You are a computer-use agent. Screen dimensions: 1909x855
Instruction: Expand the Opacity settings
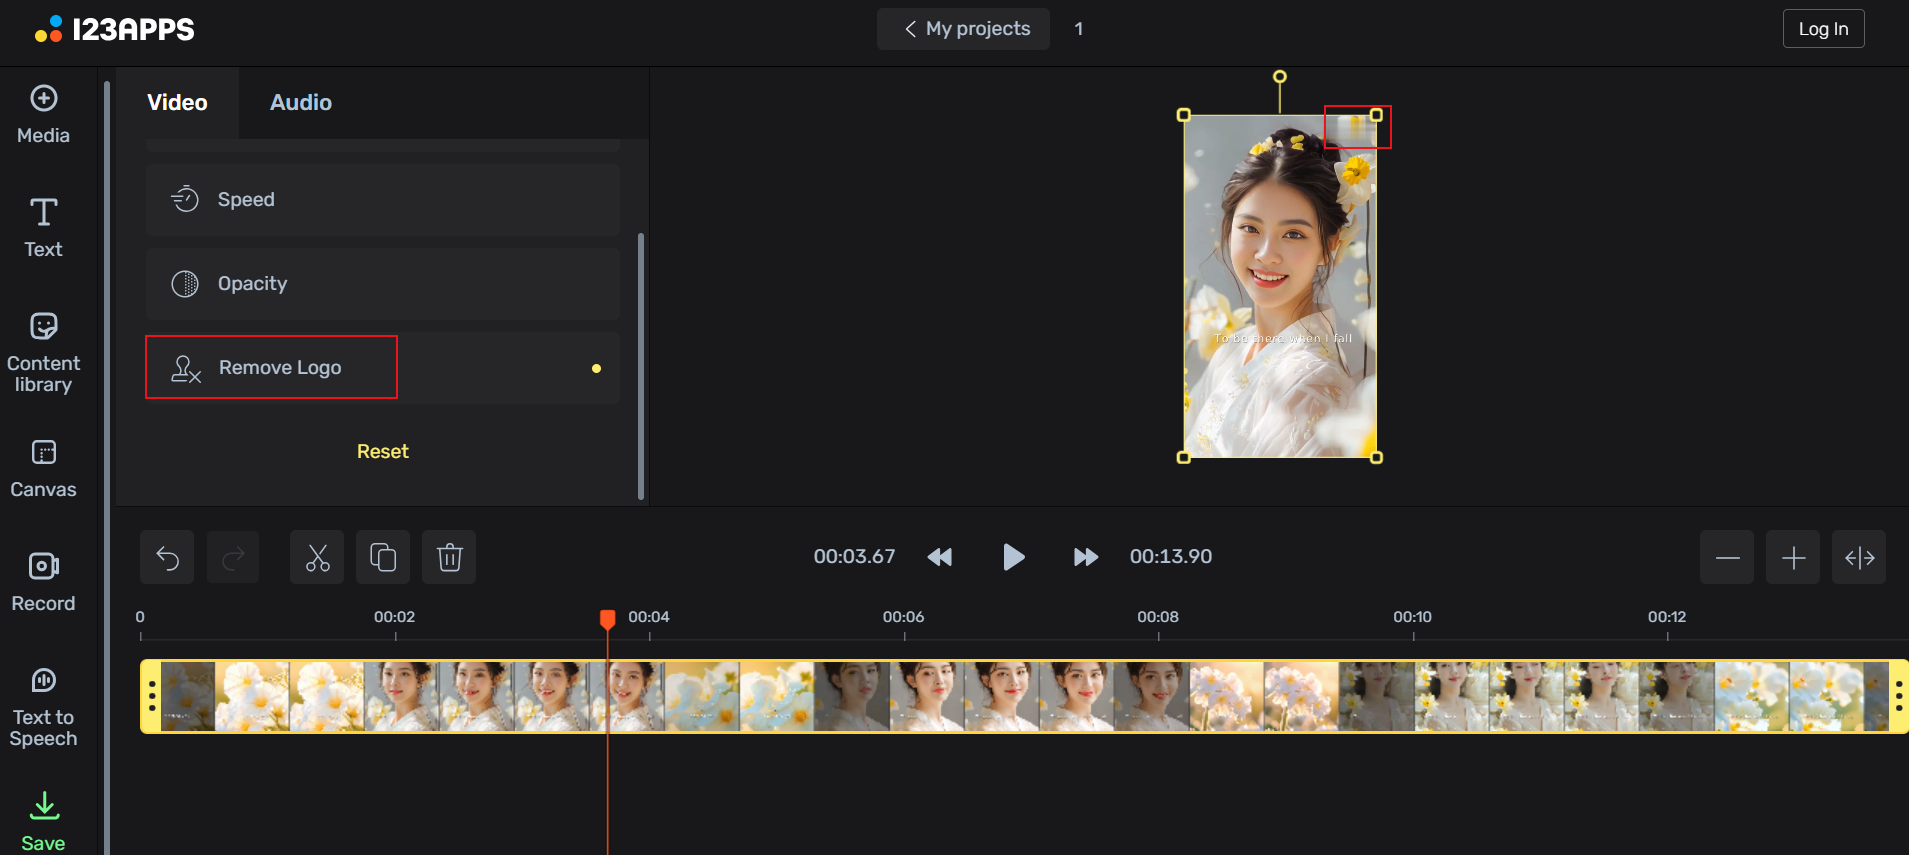coord(382,284)
